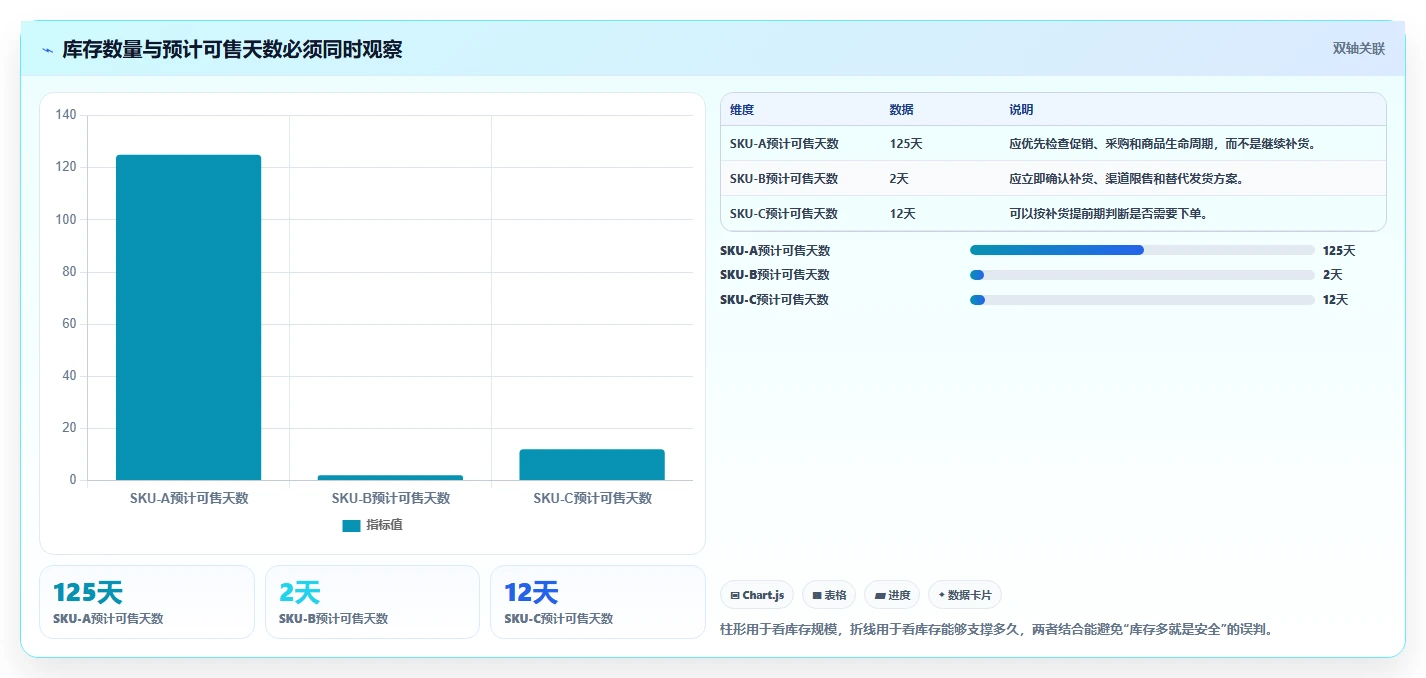Click the 140 y-axis tick label

tap(66, 115)
